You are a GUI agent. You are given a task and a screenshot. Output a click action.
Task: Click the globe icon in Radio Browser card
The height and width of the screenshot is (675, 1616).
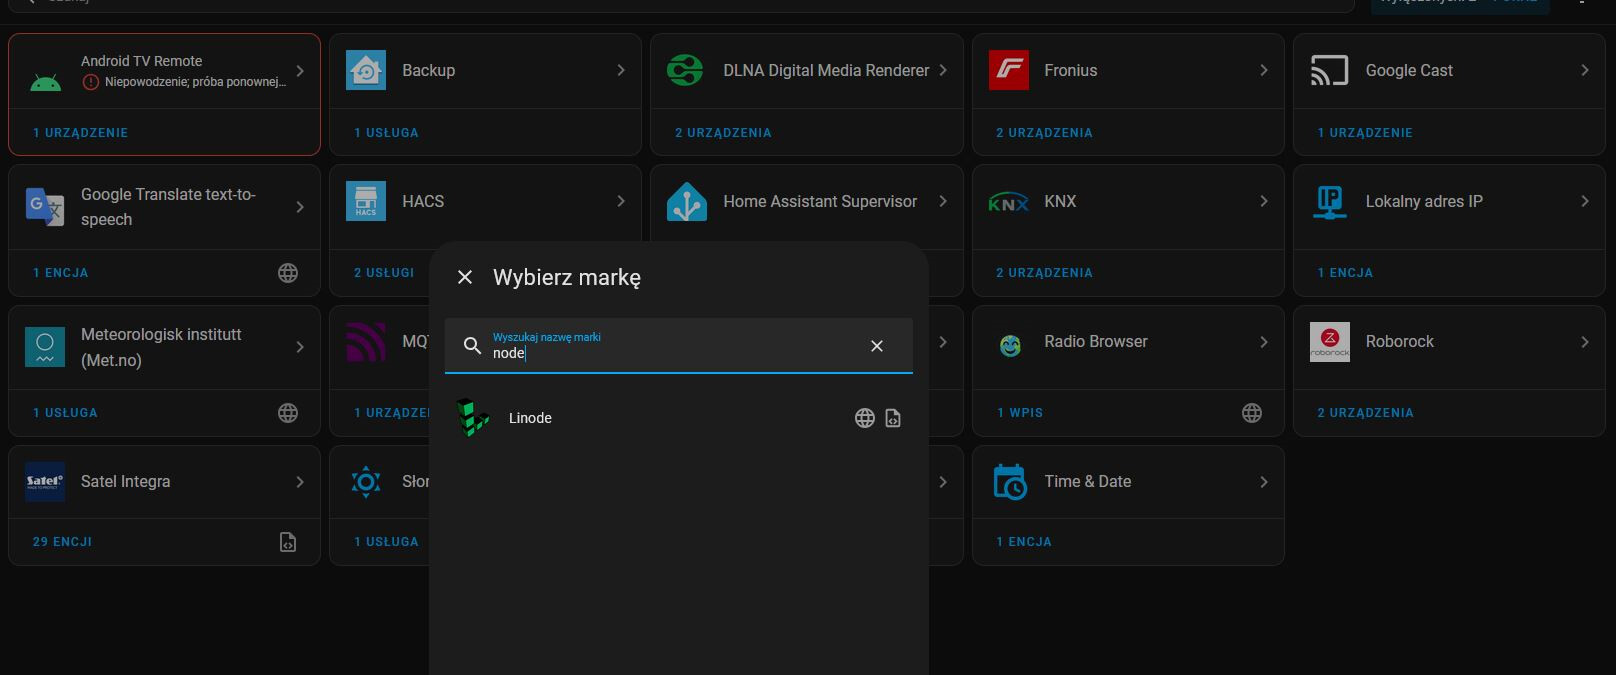pyautogui.click(x=1252, y=413)
